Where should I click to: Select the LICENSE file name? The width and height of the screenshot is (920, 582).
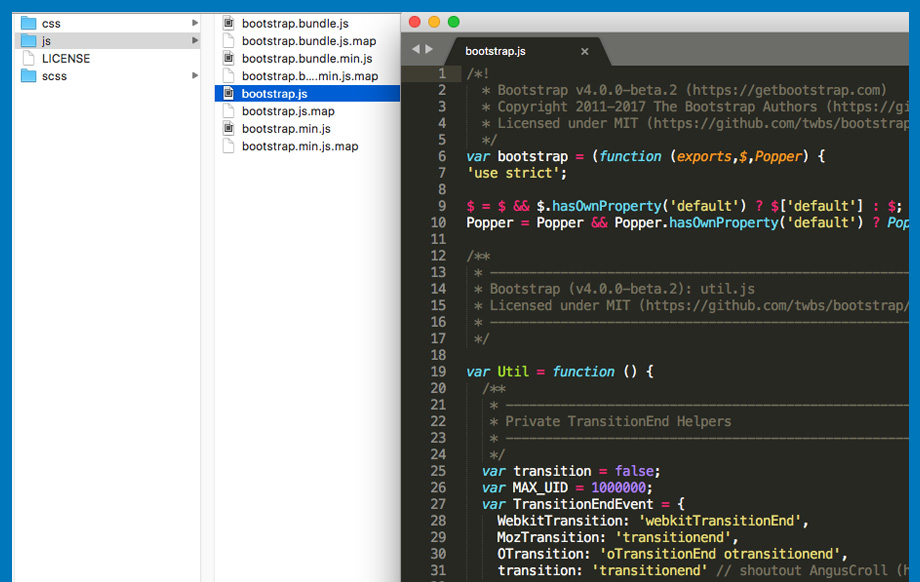66,59
